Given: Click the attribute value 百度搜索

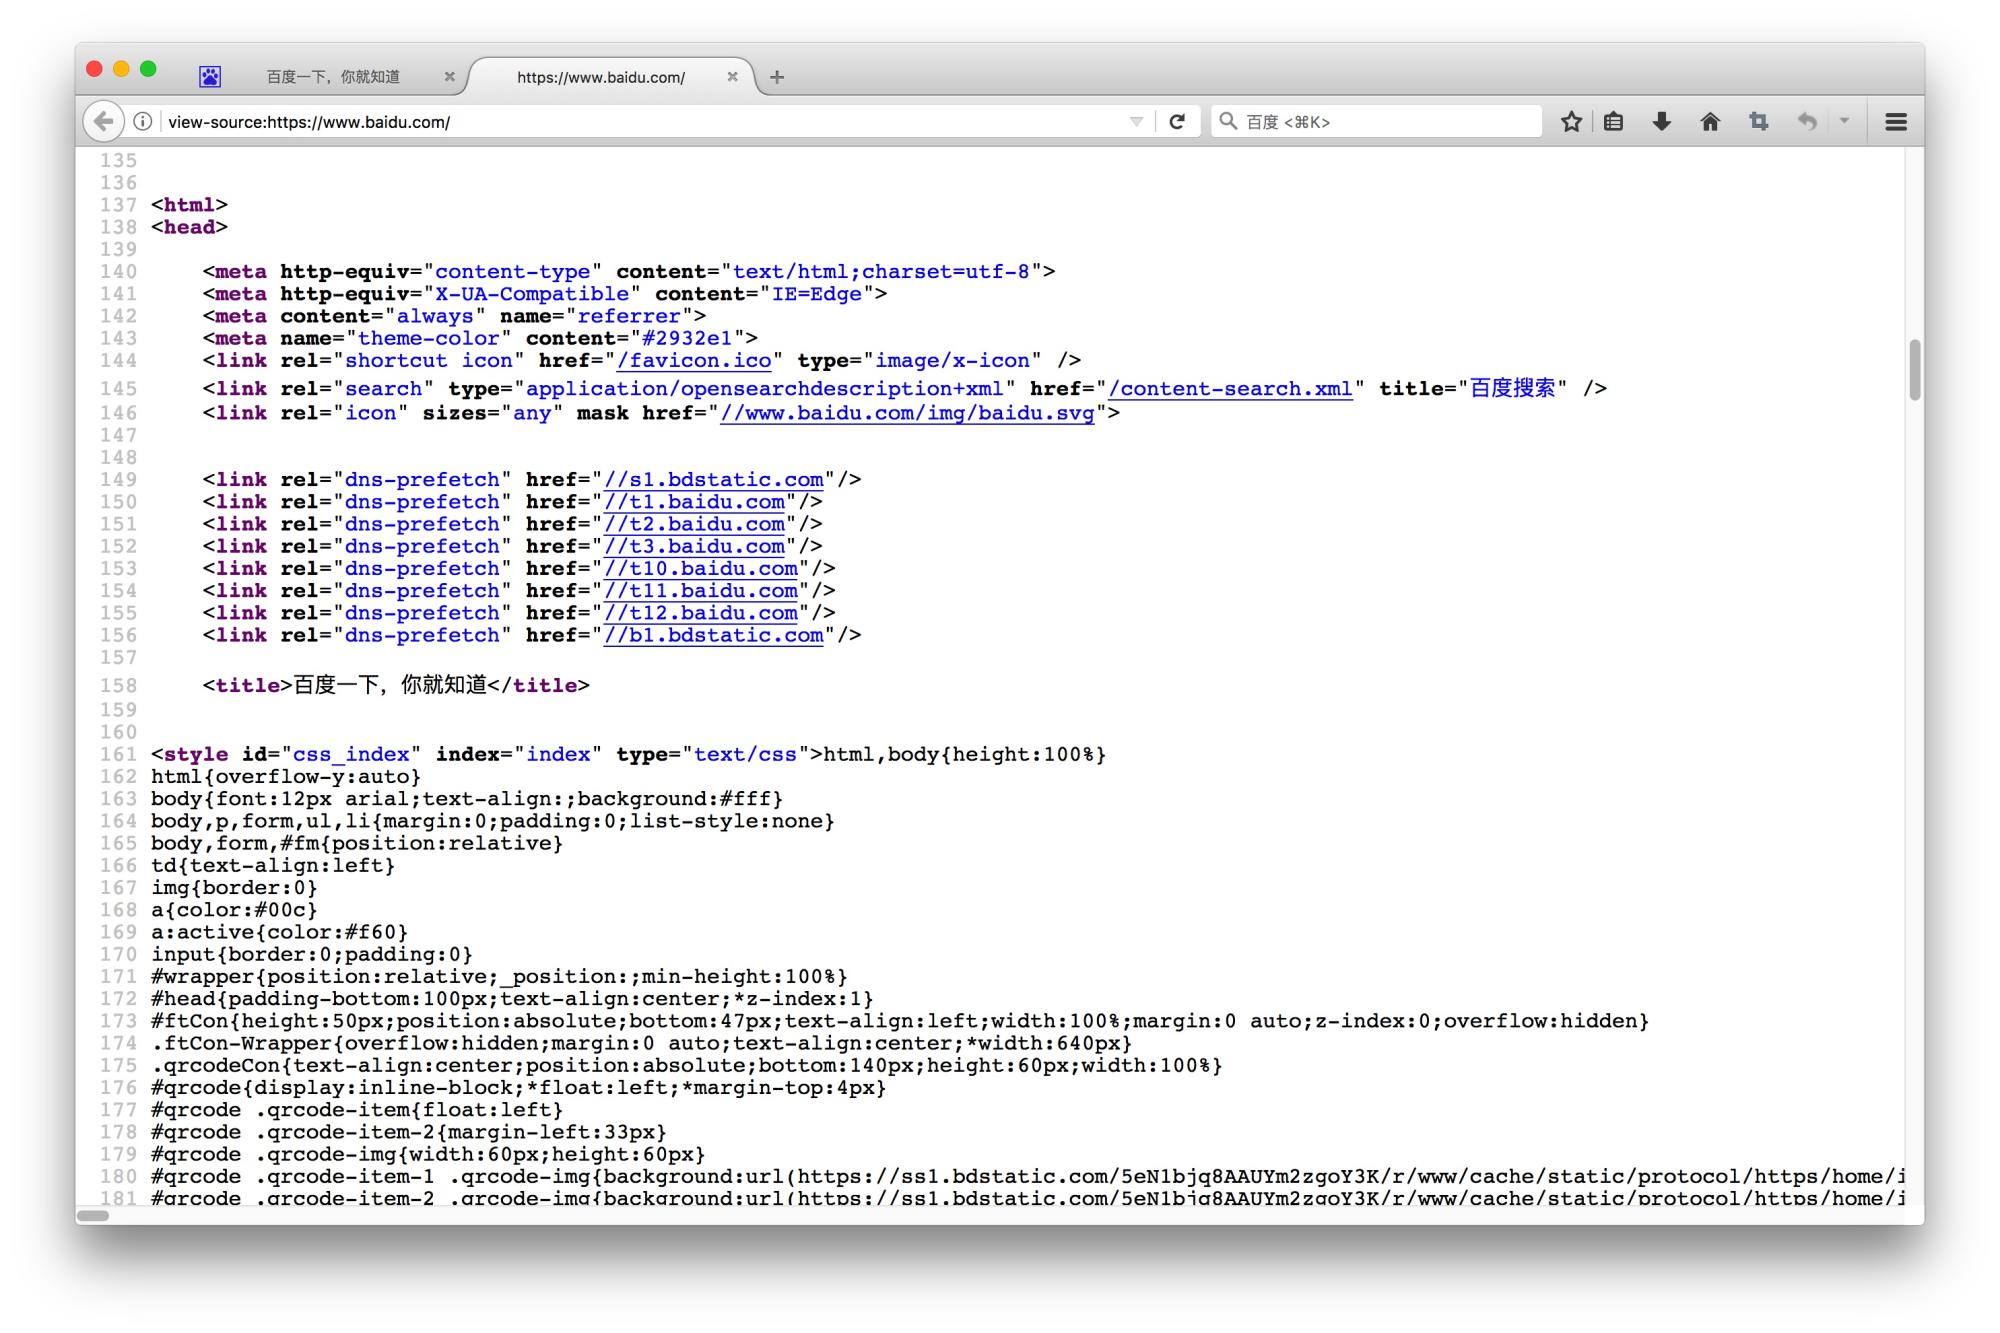Looking at the screenshot, I should click(x=1512, y=389).
